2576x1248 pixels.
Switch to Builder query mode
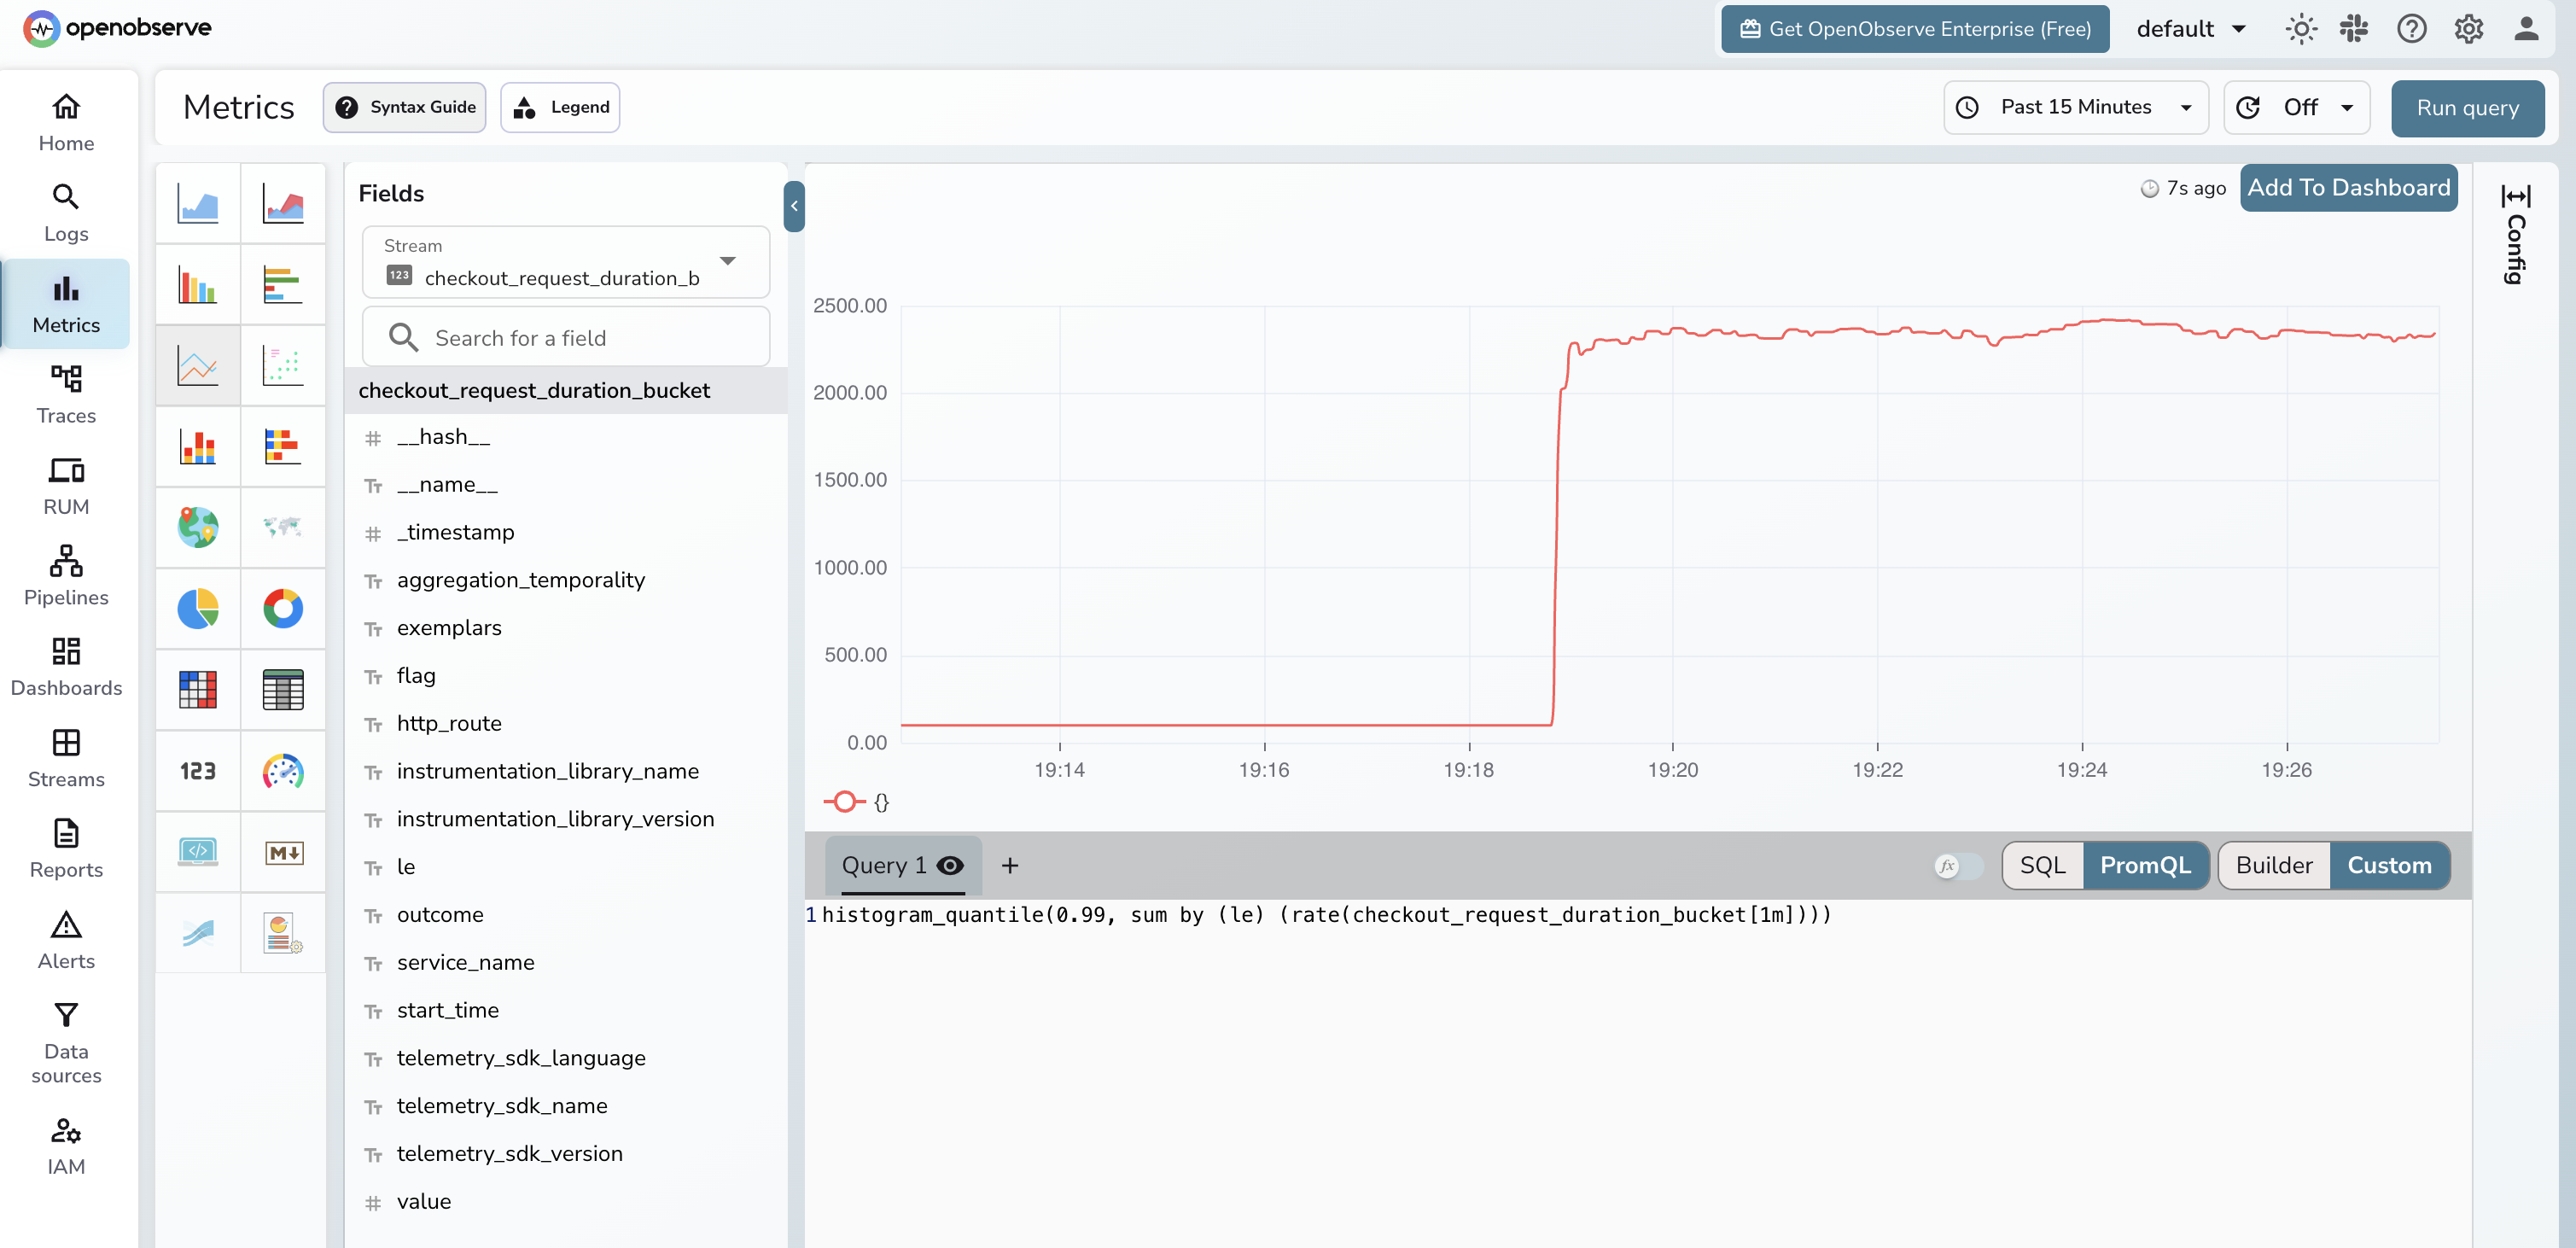[x=2274, y=866]
